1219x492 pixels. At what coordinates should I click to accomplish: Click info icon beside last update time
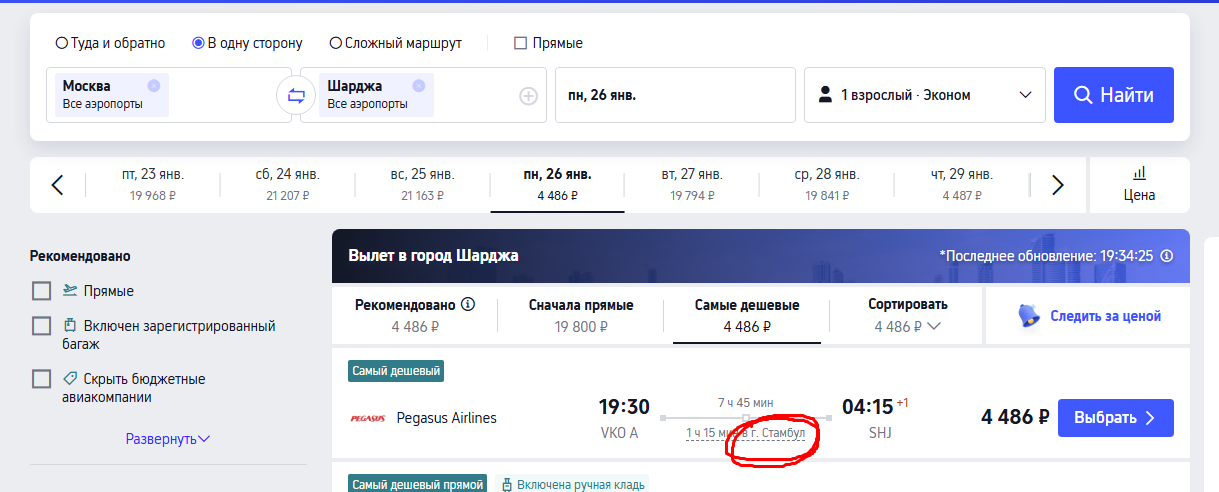tap(1166, 256)
